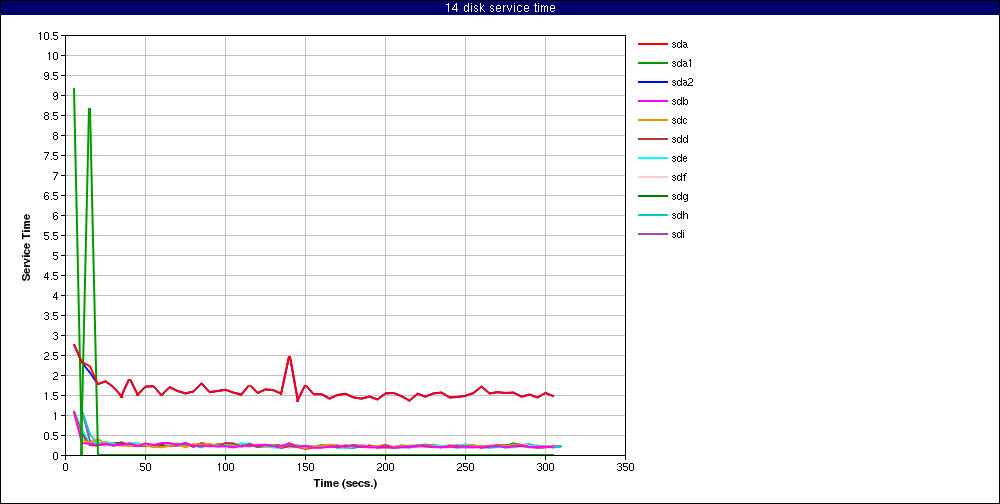This screenshot has height=504, width=1000.
Task: Click the sdb legend label
Action: (679, 101)
